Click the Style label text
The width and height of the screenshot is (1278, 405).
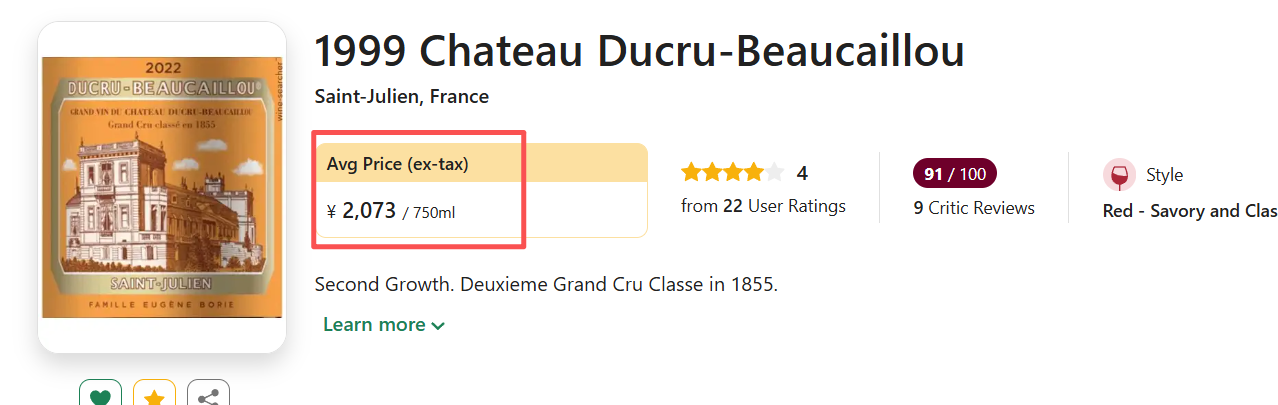[1164, 175]
